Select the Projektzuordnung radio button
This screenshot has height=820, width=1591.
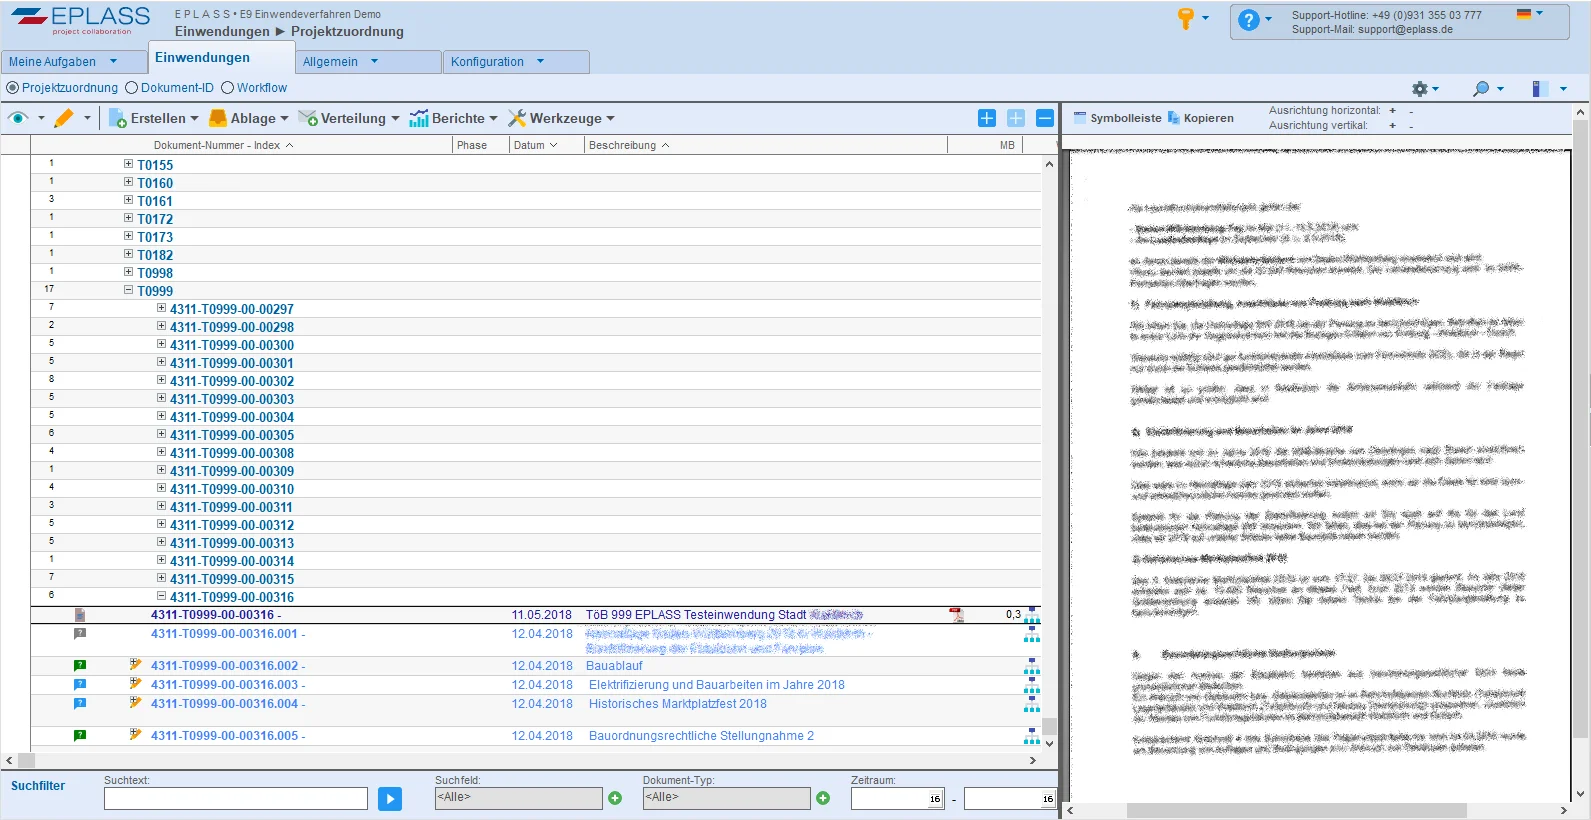click(x=13, y=88)
